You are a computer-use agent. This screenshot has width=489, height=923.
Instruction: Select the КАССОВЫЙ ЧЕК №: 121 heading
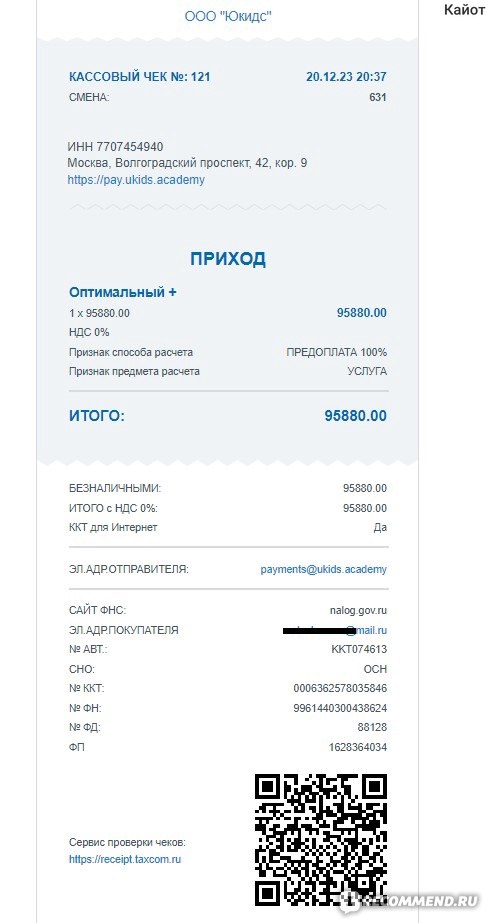pyautogui.click(x=139, y=77)
